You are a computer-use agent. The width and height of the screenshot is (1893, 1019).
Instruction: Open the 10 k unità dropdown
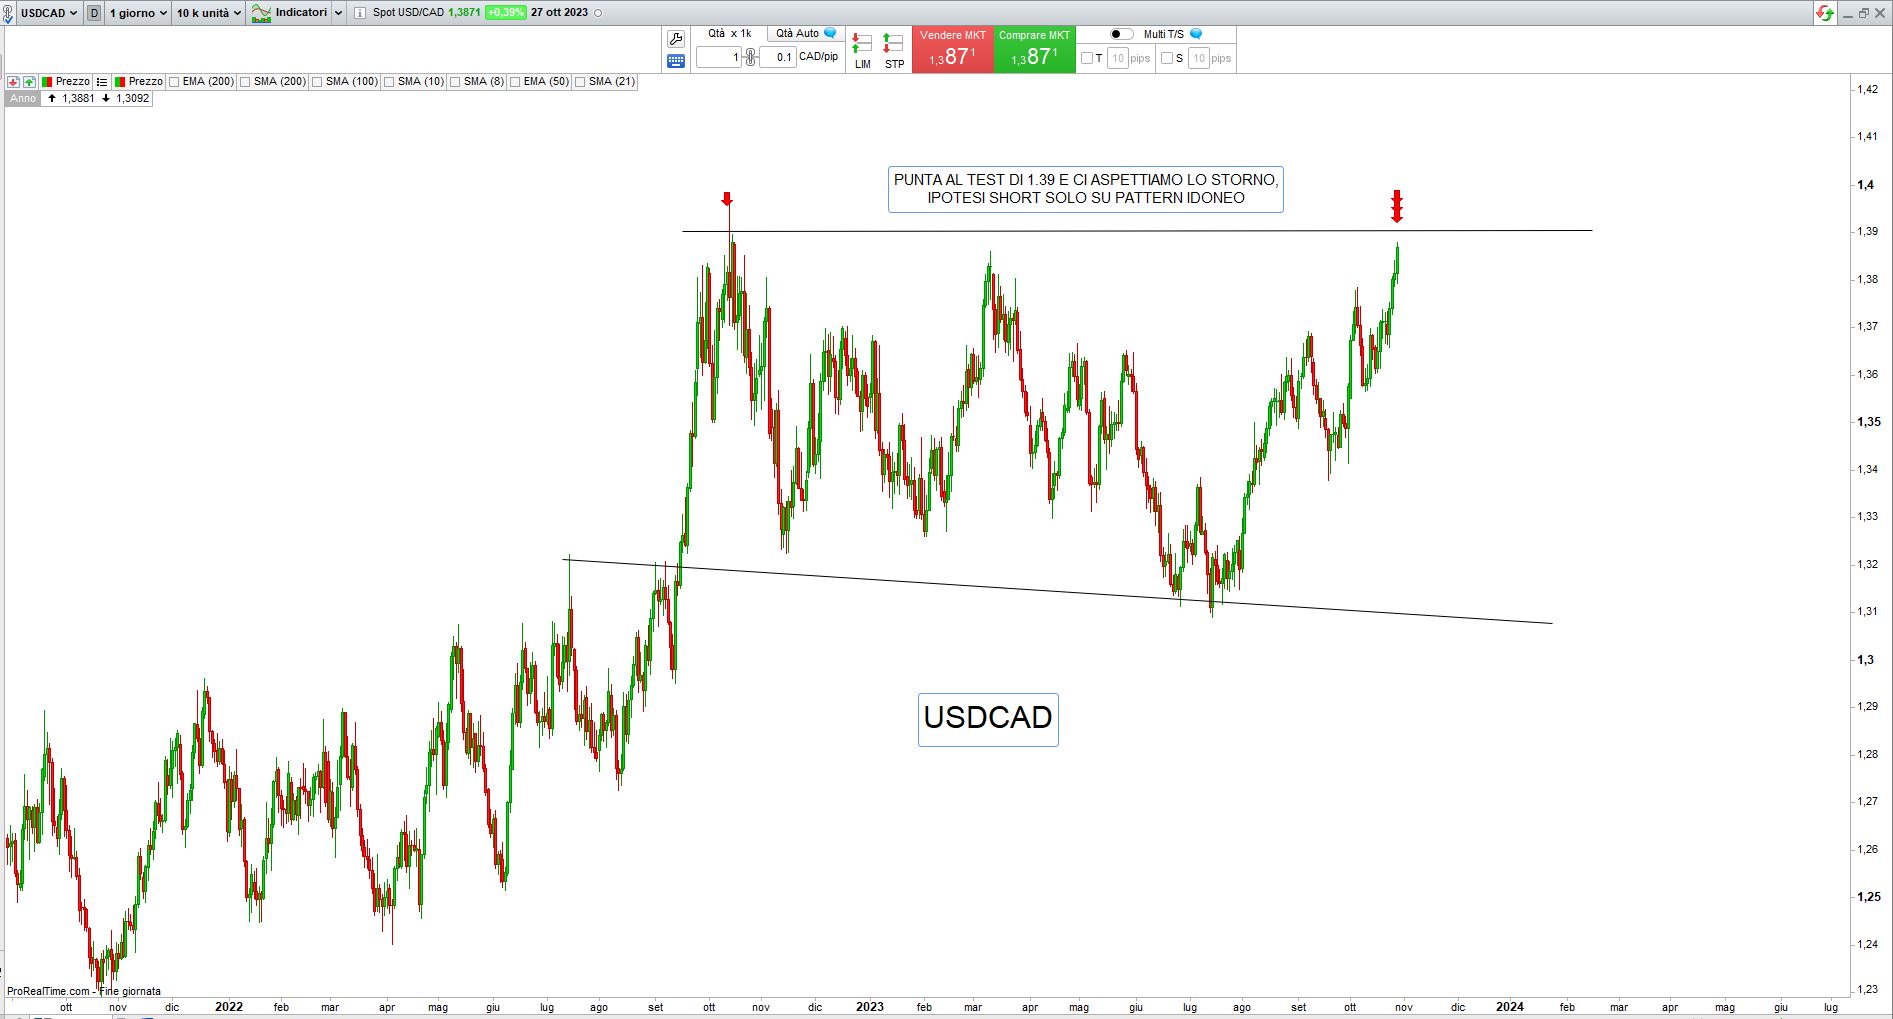click(209, 13)
